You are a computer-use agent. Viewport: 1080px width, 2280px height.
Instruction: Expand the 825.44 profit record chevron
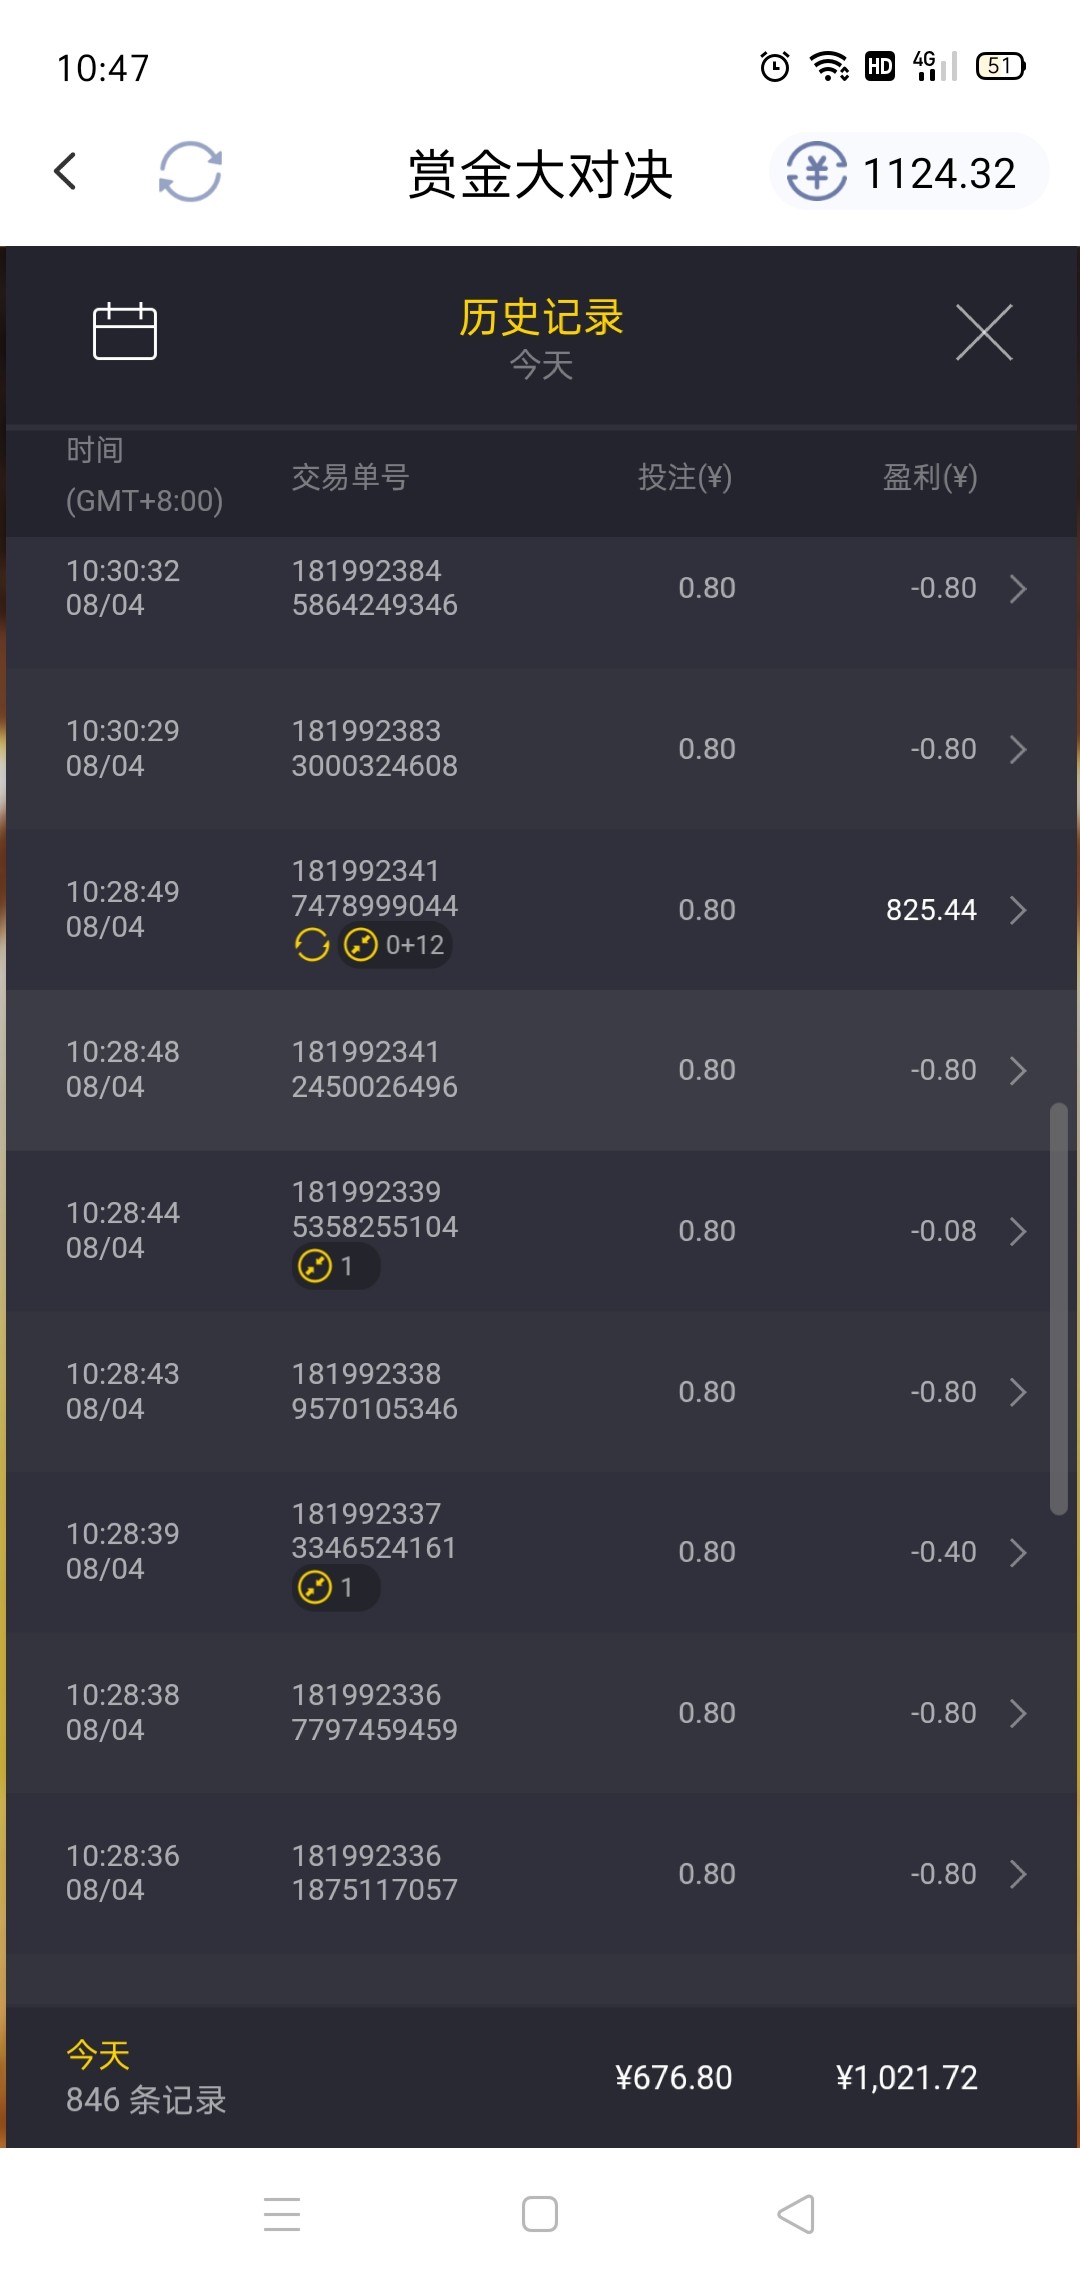(1018, 910)
